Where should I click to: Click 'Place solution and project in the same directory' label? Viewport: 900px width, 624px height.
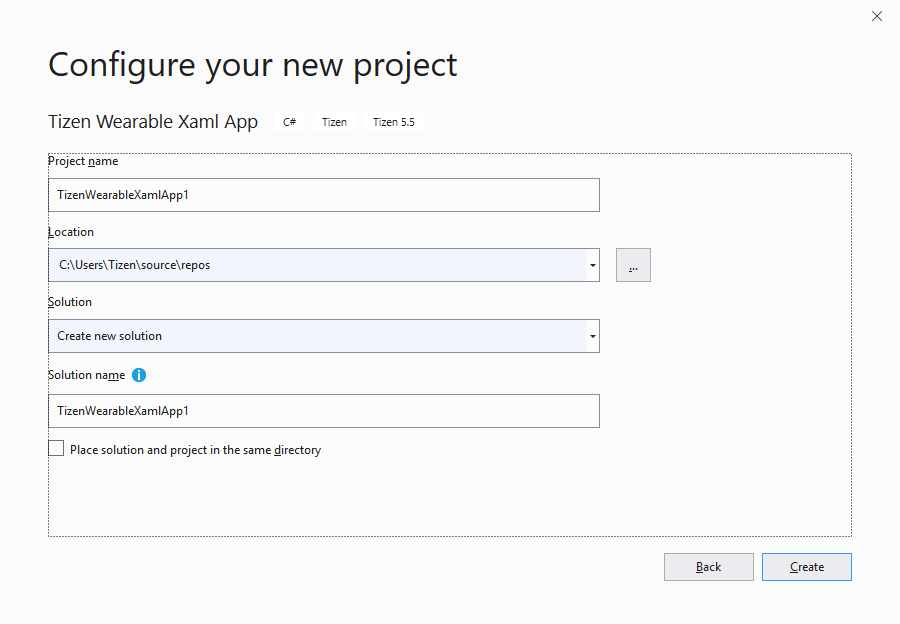pos(195,450)
